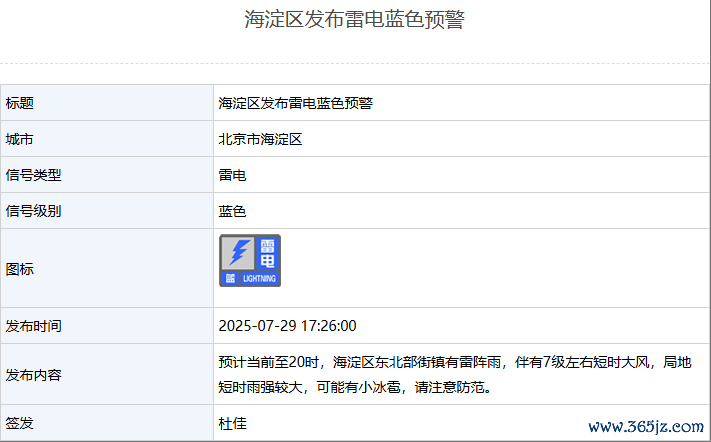Image resolution: width=711 pixels, height=442 pixels.
Task: Click the 城市 label cell
Action: [107, 139]
